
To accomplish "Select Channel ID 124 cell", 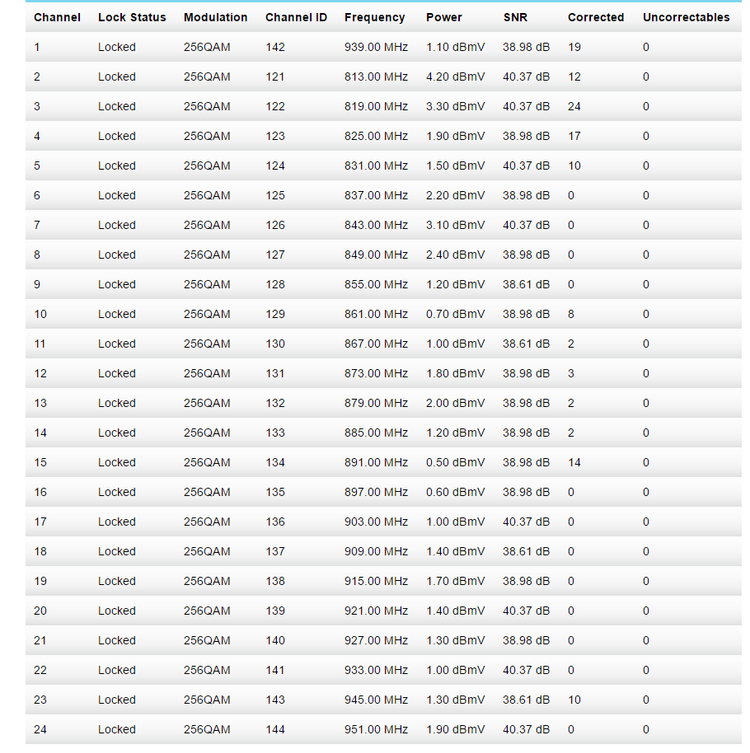I will click(275, 166).
